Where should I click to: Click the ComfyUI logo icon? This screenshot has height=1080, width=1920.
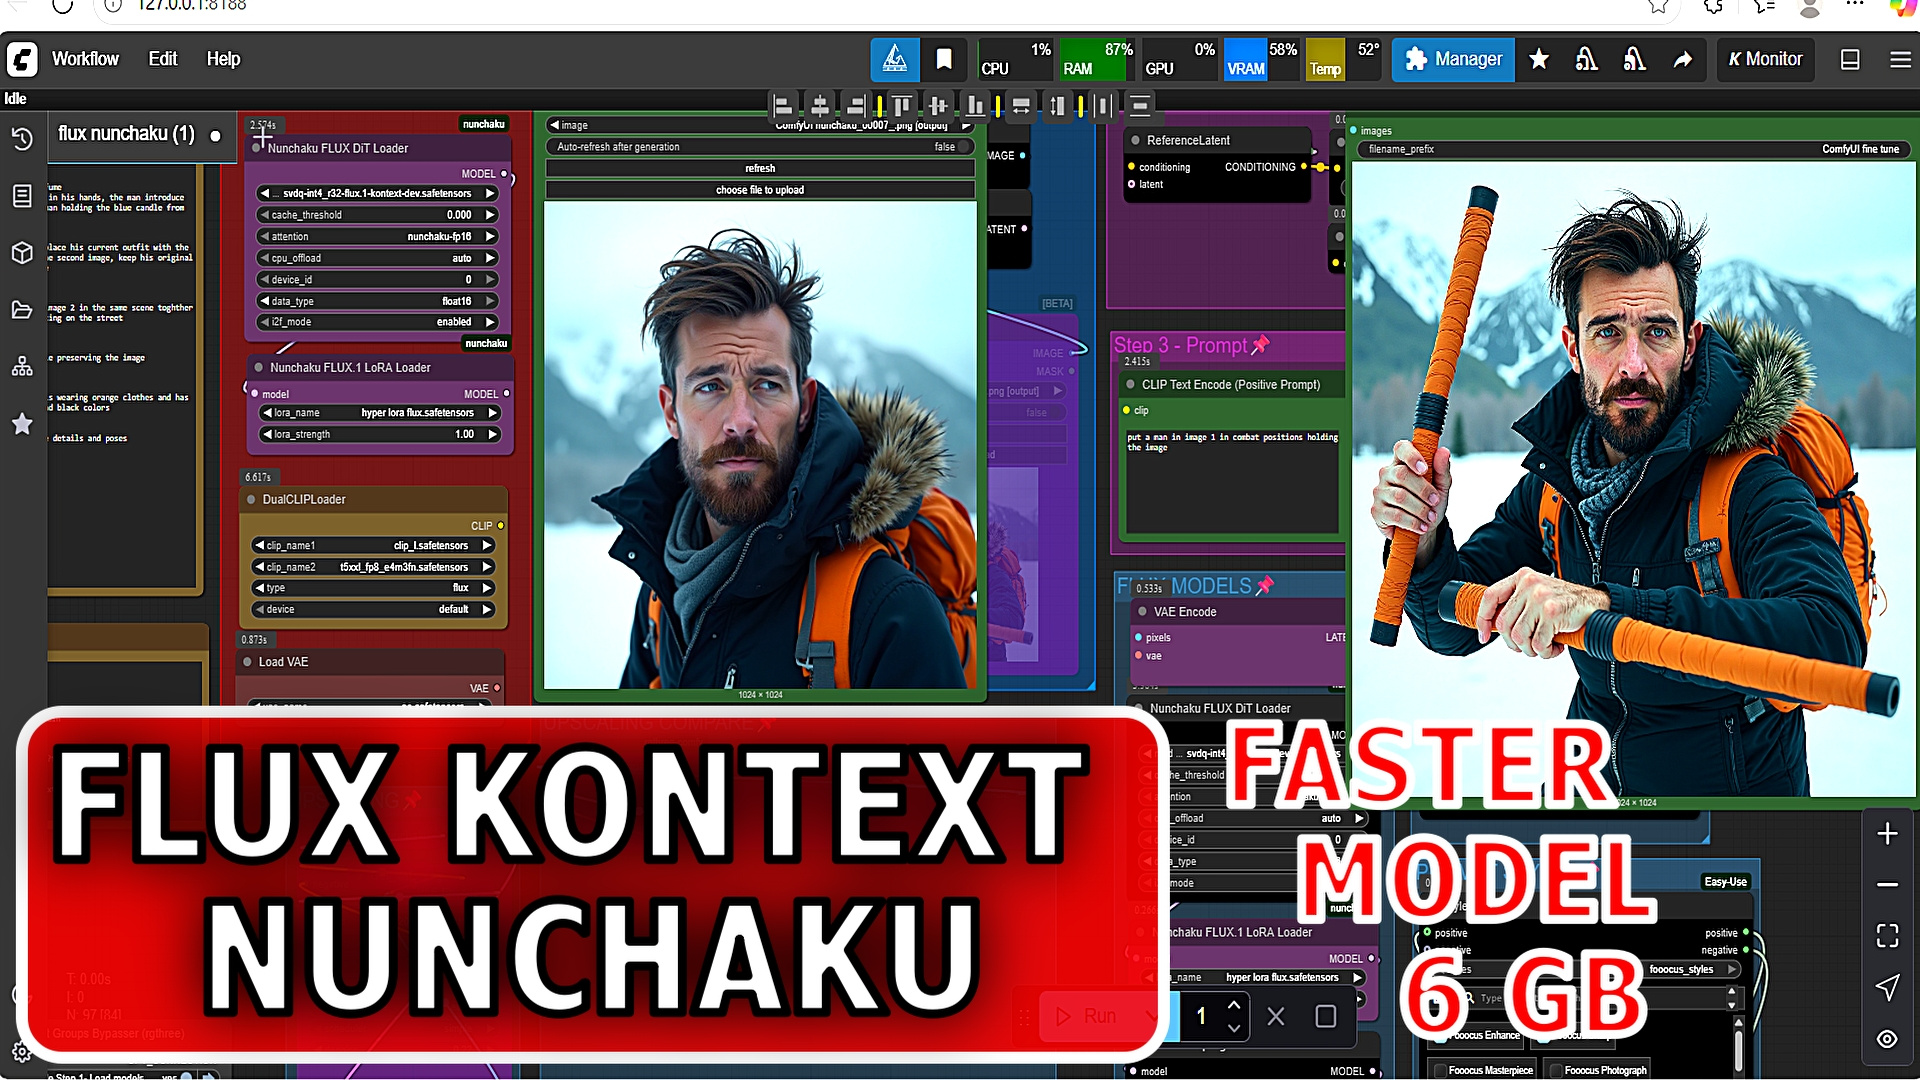point(22,59)
